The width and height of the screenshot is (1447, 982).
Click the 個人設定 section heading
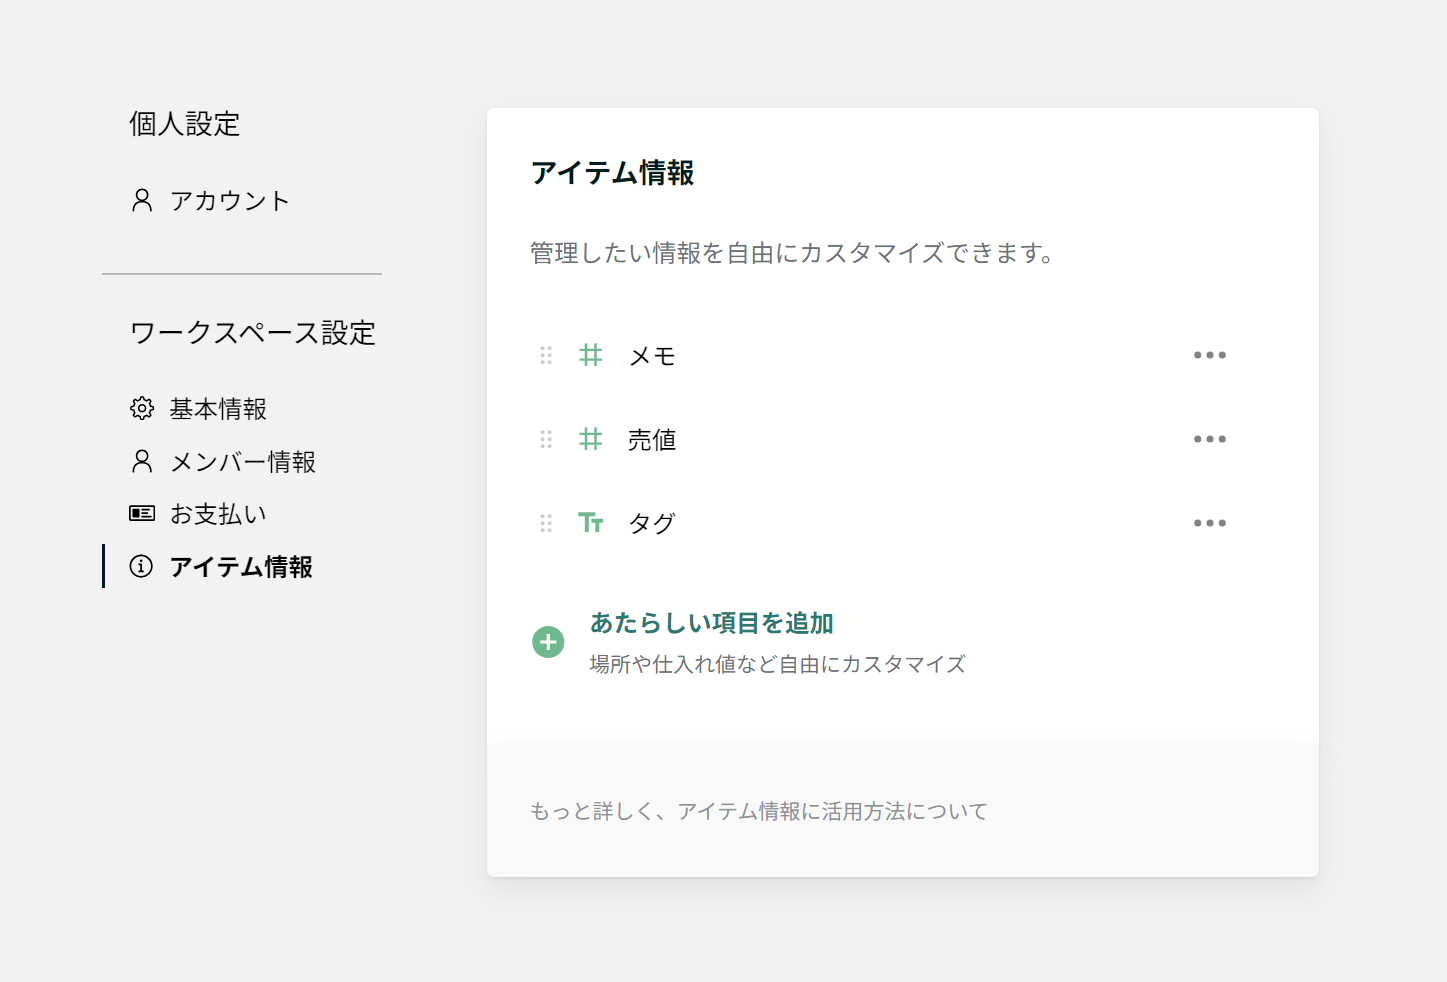click(x=185, y=124)
